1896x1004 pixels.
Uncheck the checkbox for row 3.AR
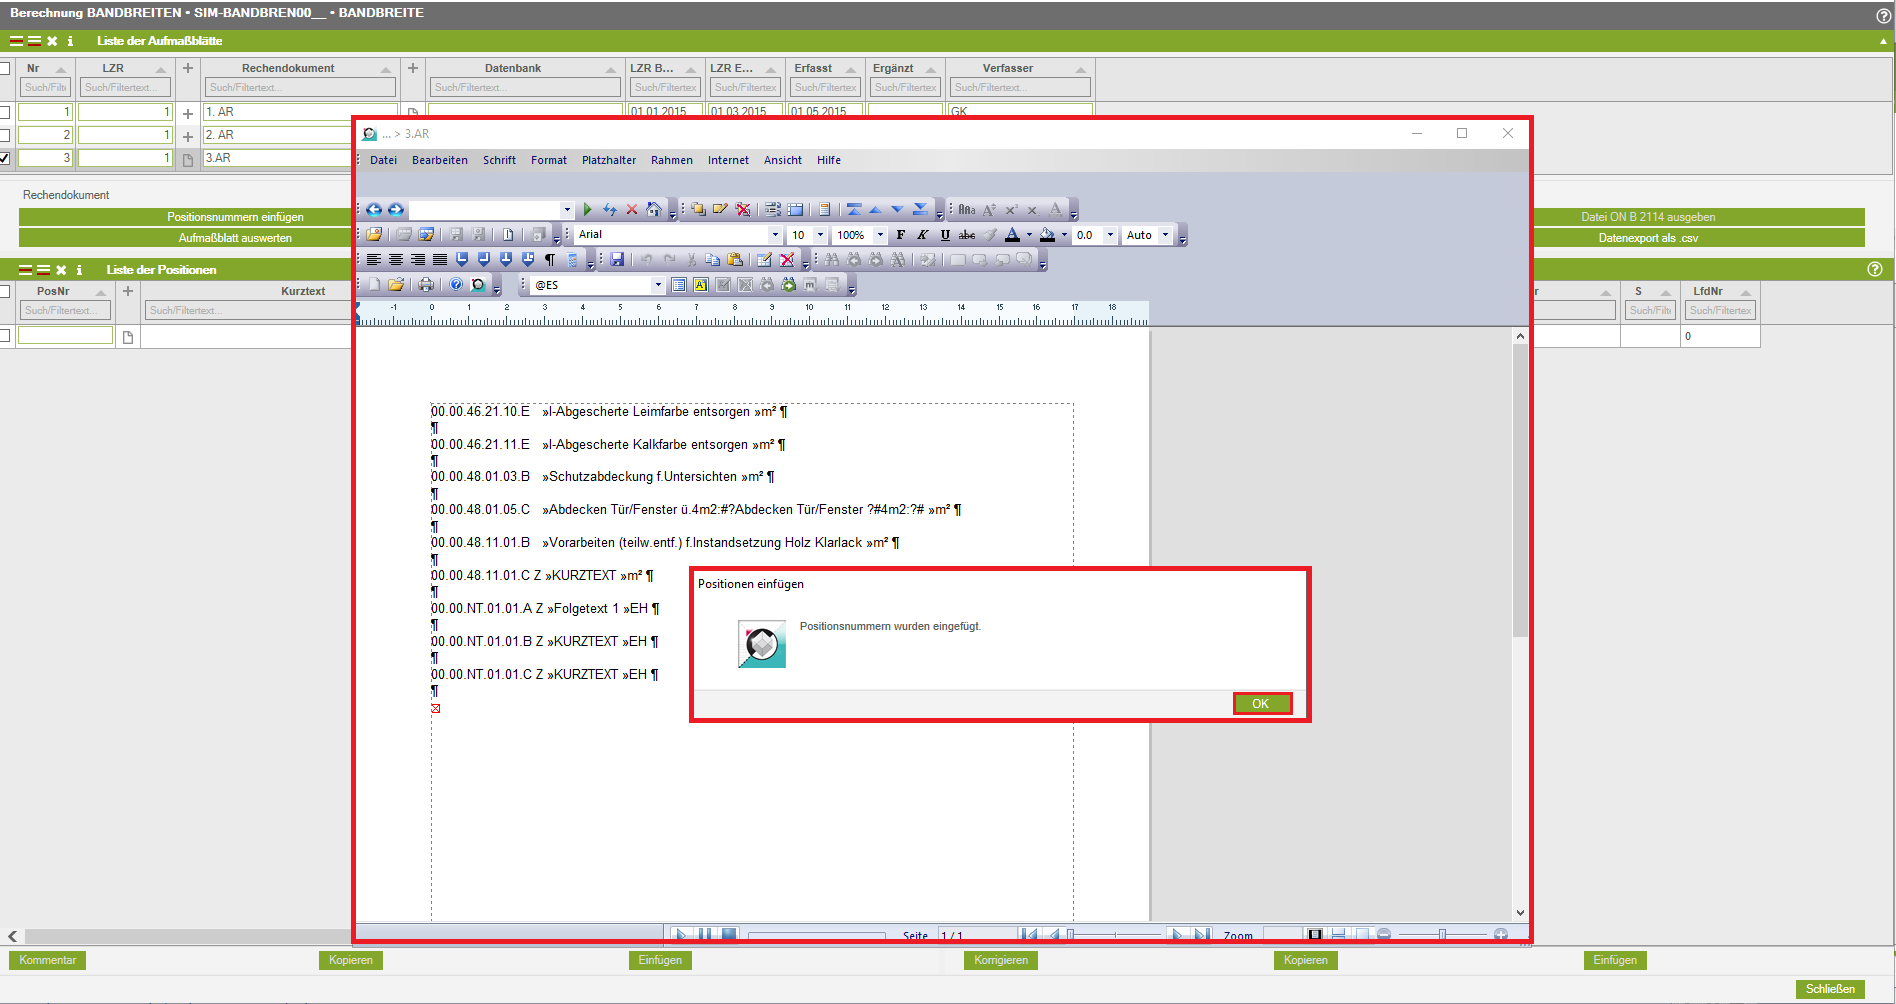(x=5, y=158)
